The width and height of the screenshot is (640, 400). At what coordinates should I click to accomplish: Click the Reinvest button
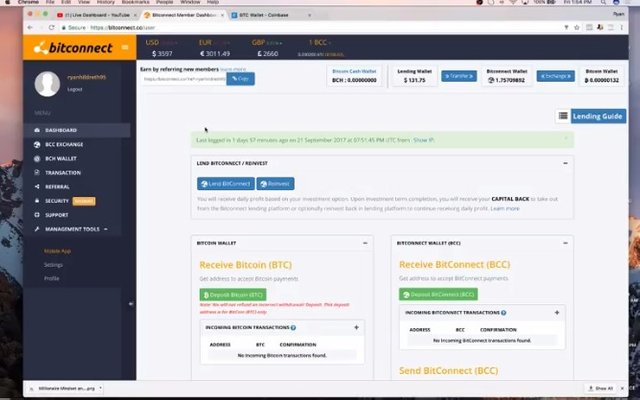tap(275, 184)
